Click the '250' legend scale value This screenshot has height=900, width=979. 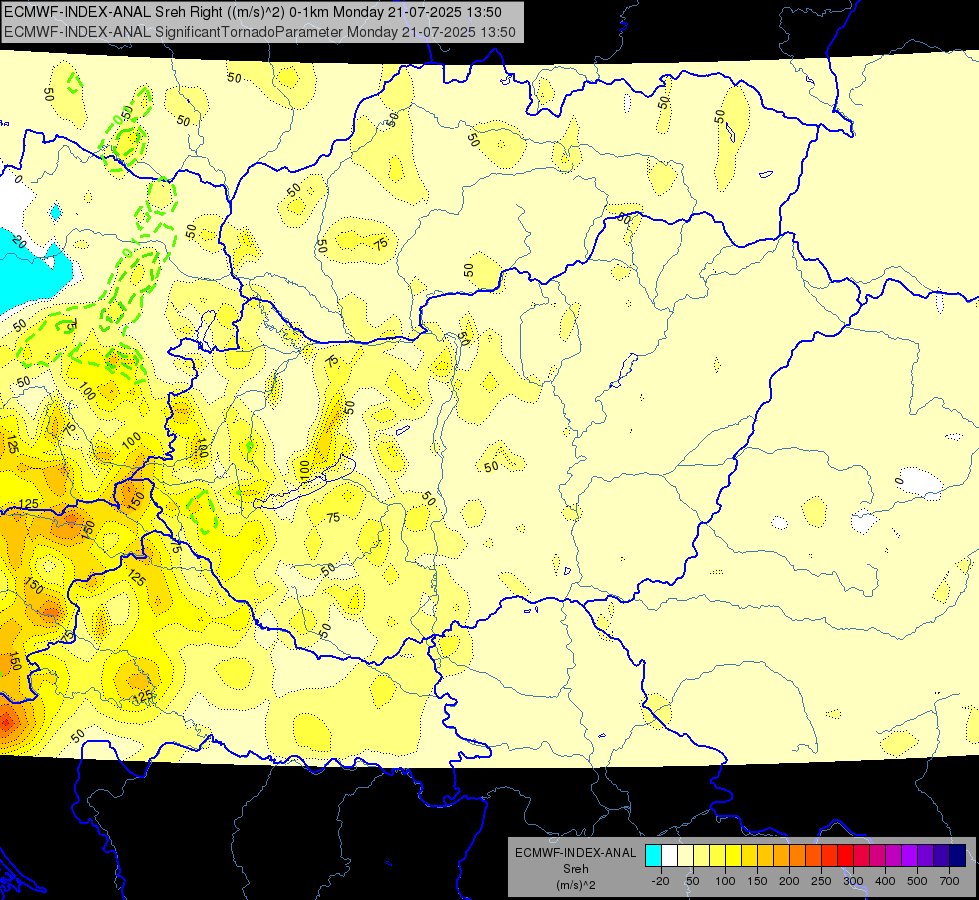pyautogui.click(x=821, y=881)
